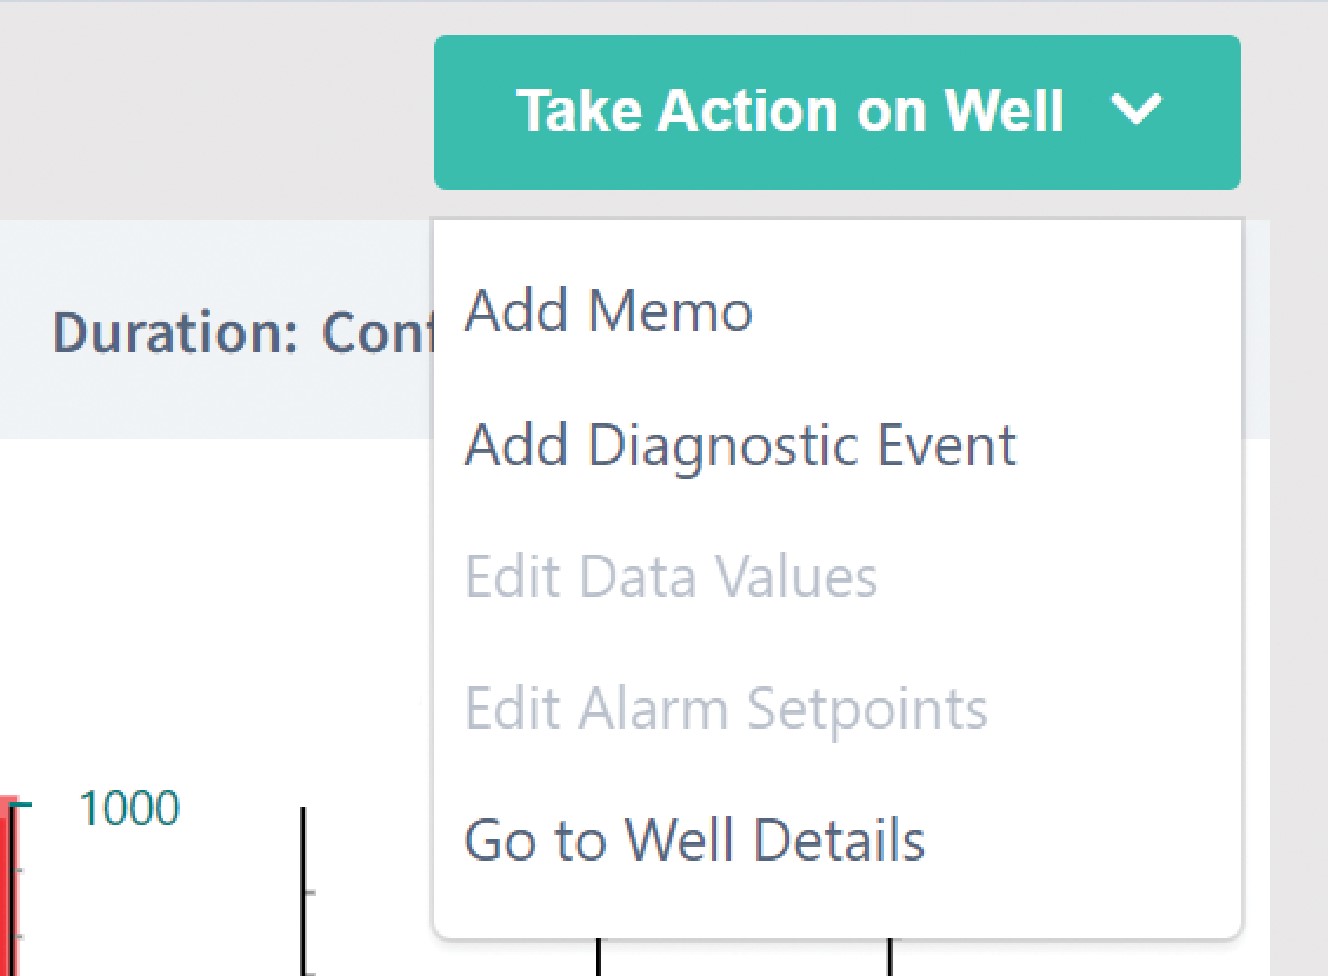Click the small tick mark on the black axis
Screen dimensions: 1330x976
[x=310, y=891]
